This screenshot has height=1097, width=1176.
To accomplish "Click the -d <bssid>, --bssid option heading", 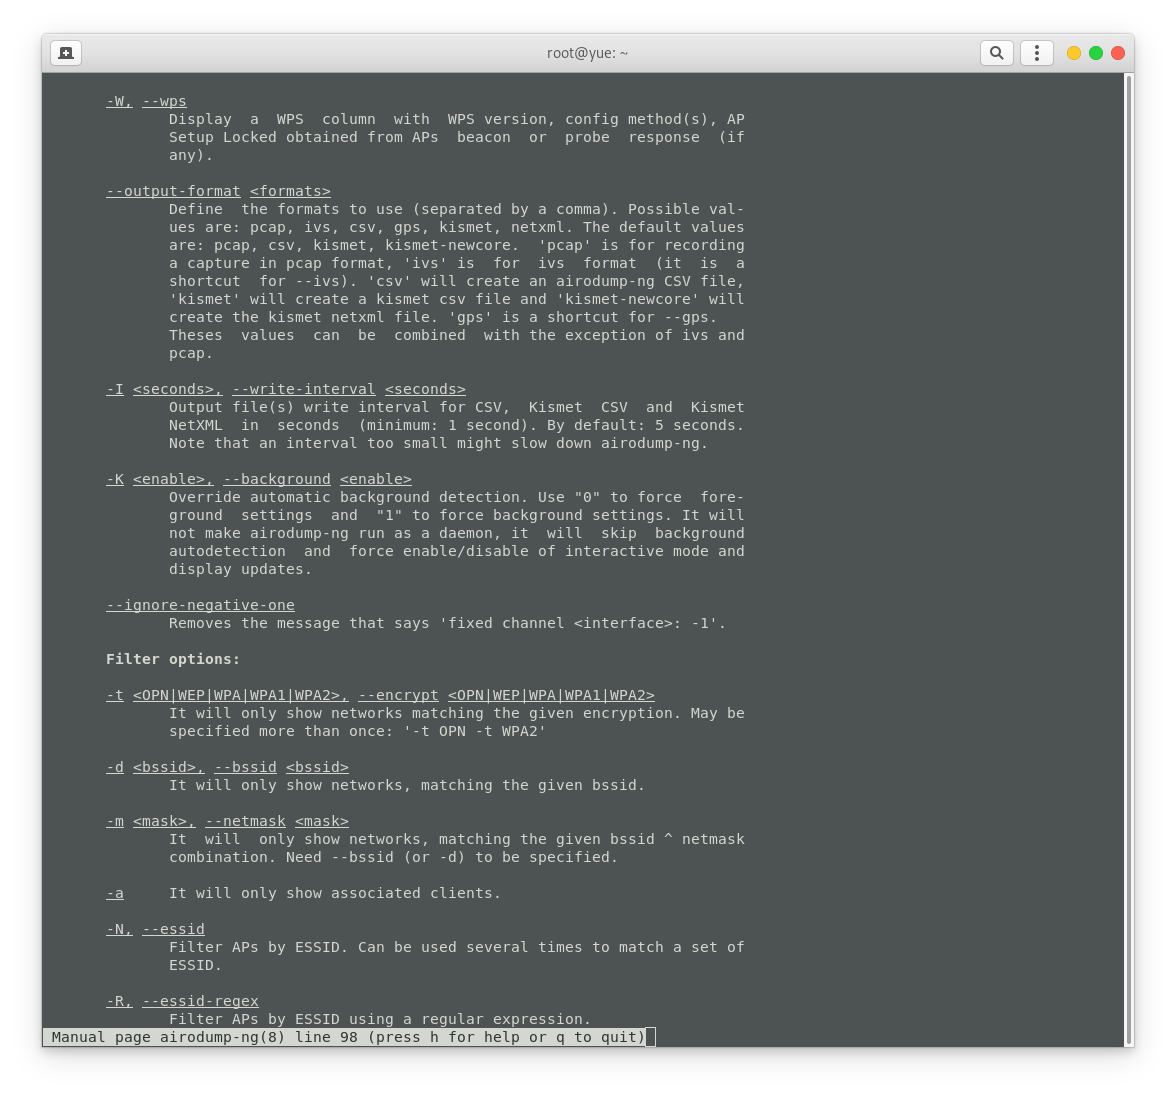I will (227, 767).
